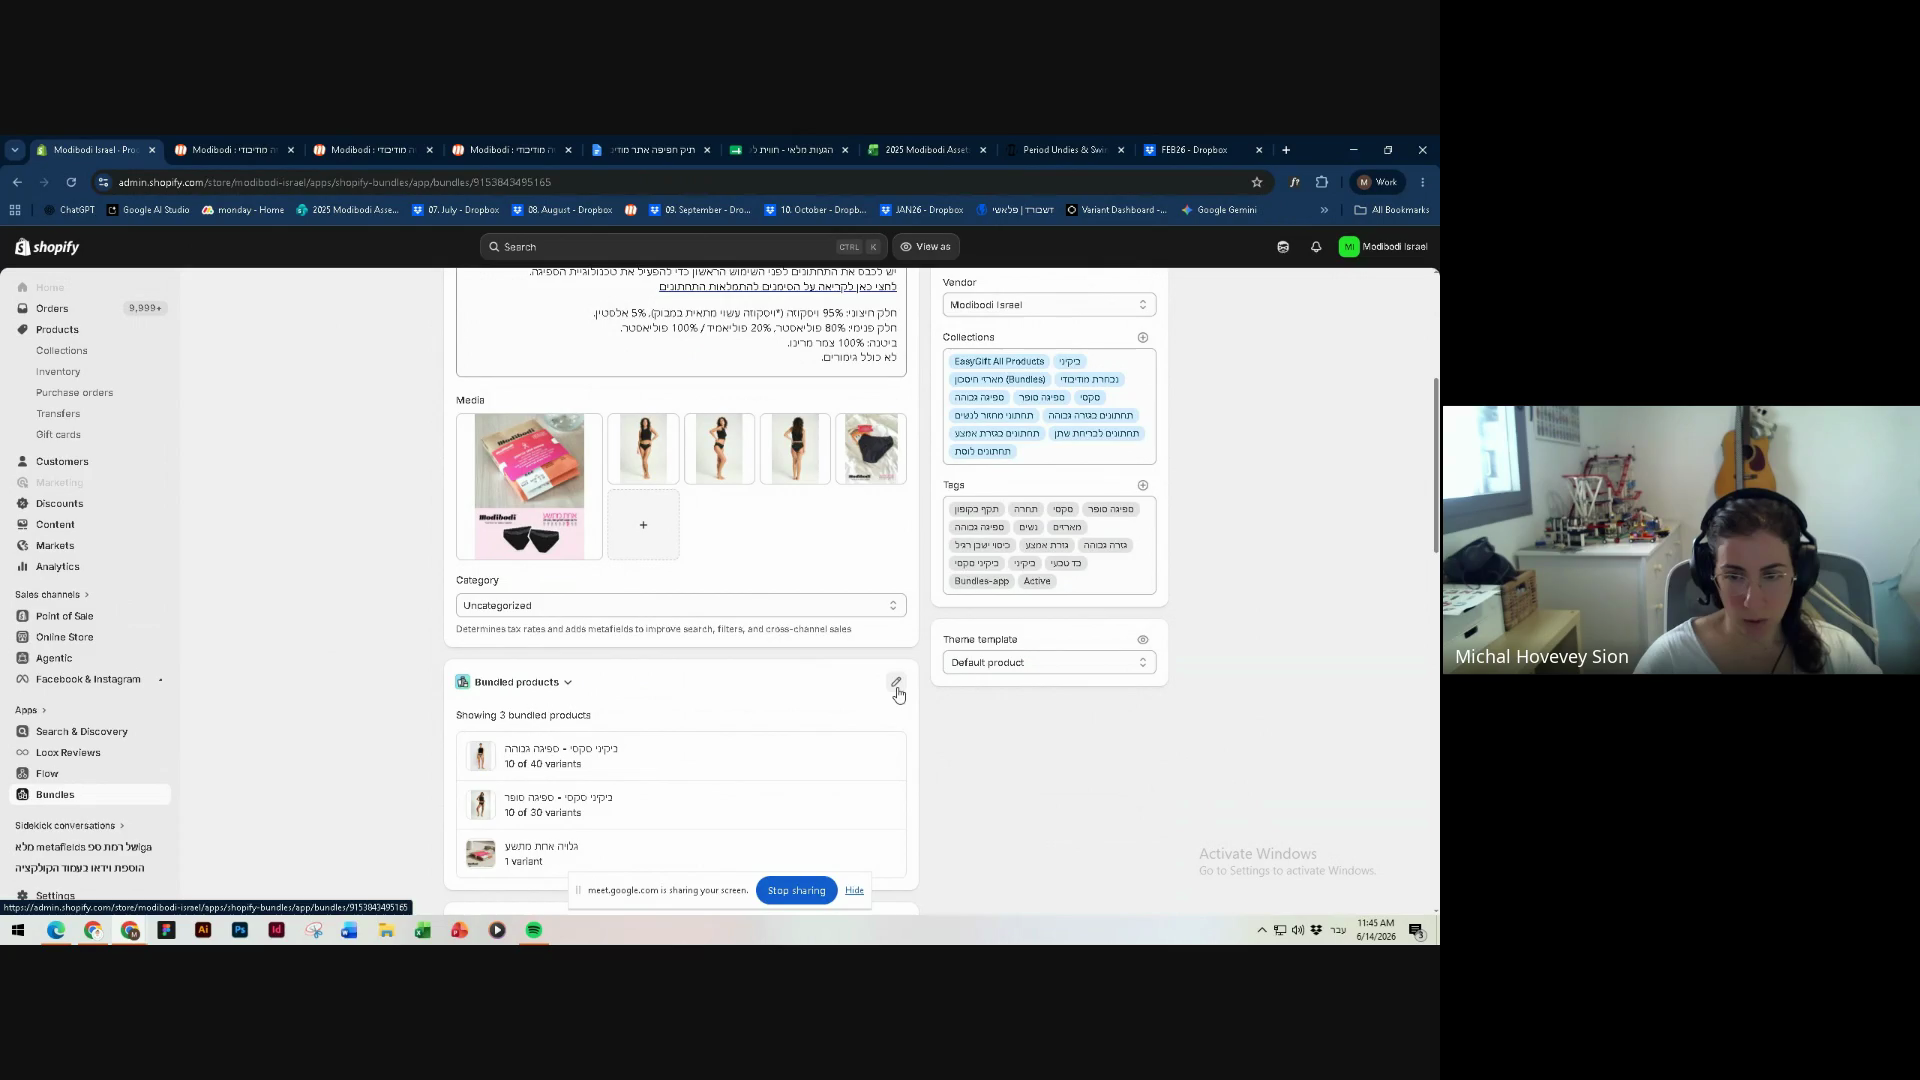Bookmark this page with the star icon
Screen dimensions: 1920x1080
tap(1257, 182)
